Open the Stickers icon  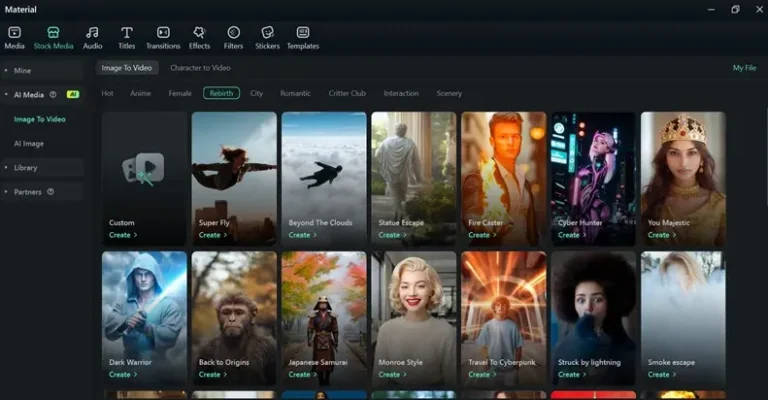[267, 32]
